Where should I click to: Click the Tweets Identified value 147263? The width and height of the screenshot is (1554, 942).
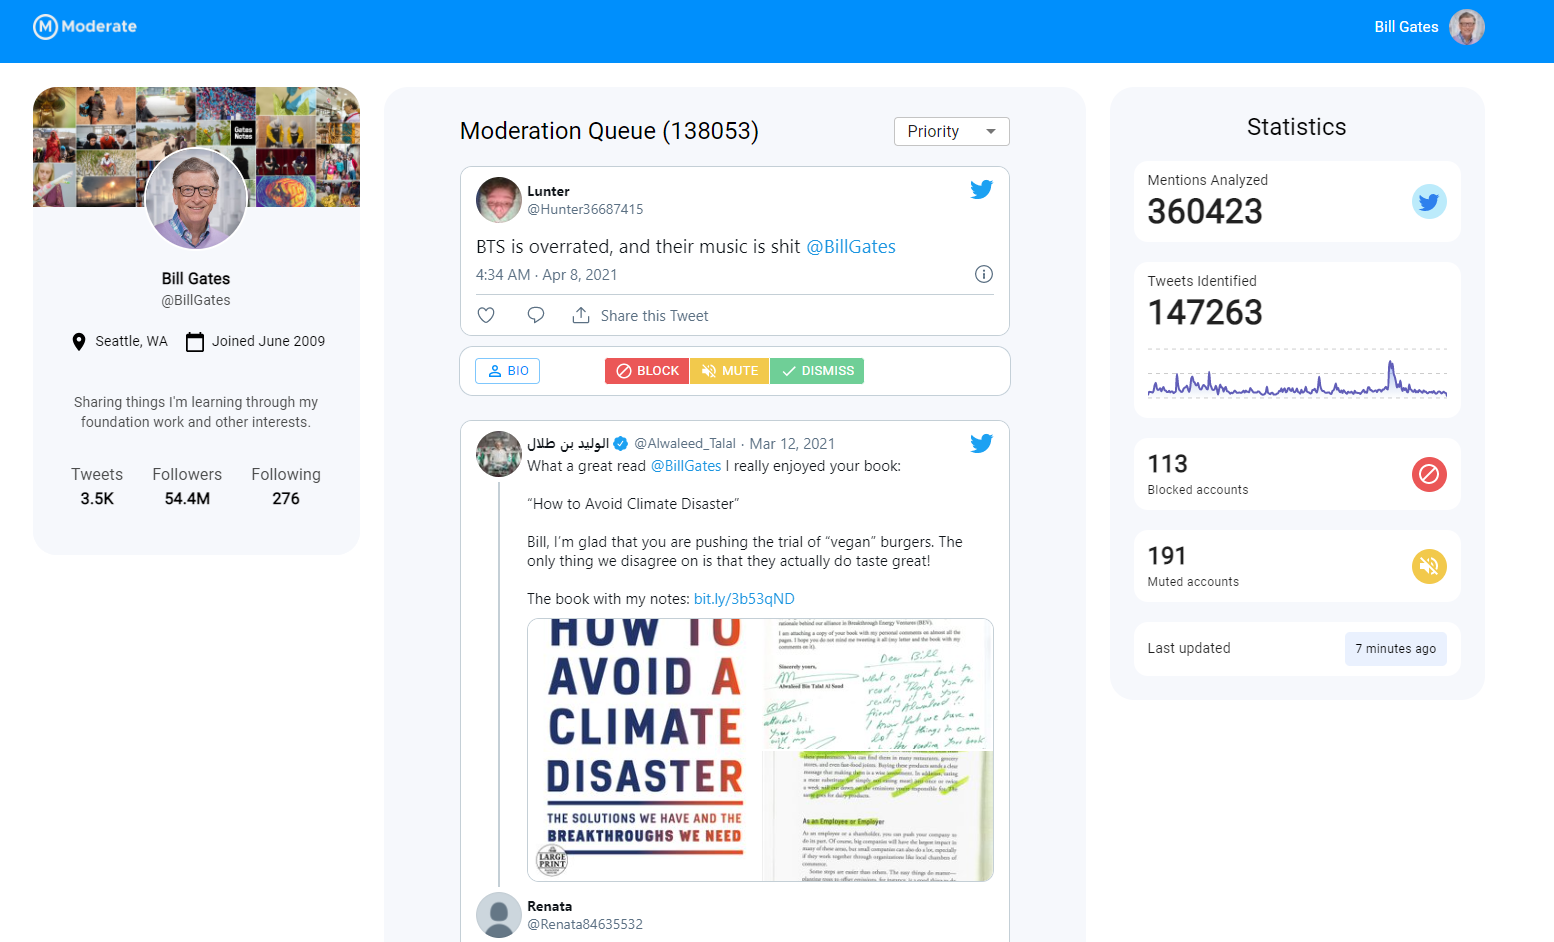coord(1205,313)
